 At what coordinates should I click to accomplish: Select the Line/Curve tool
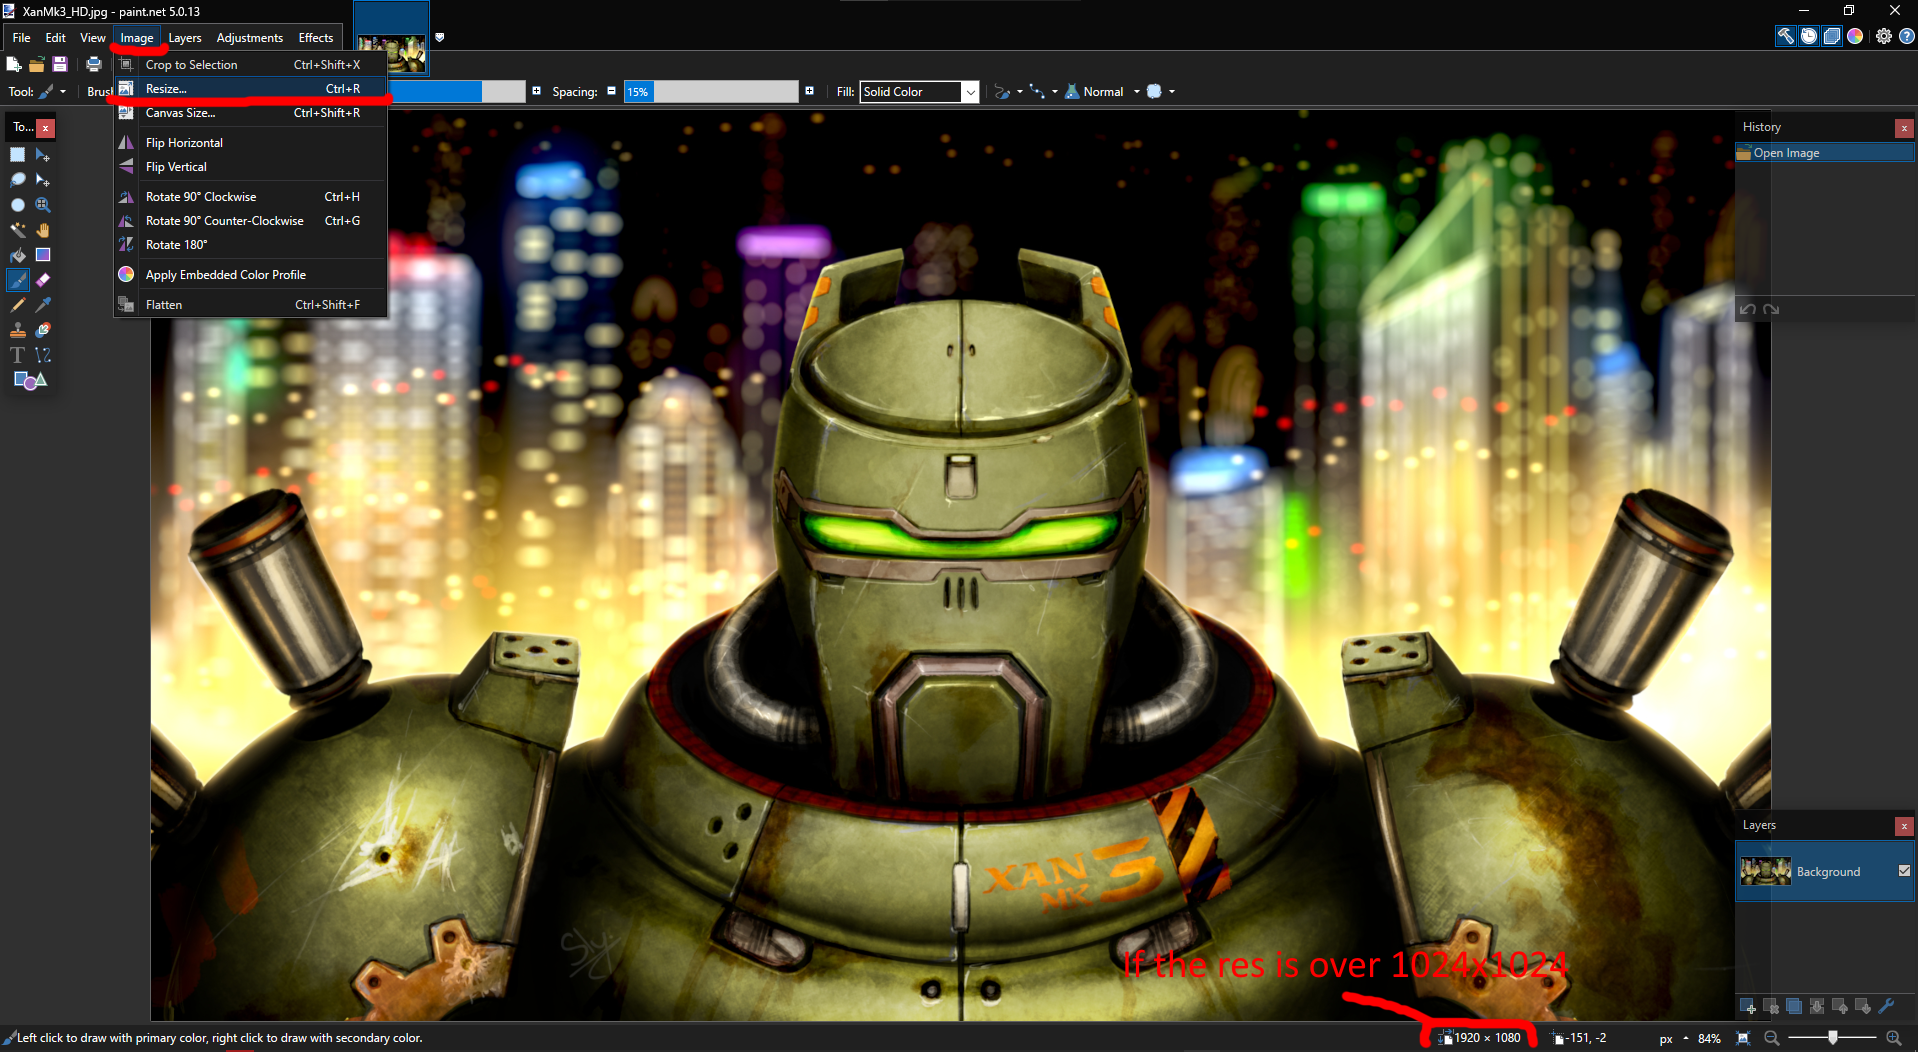click(x=43, y=355)
